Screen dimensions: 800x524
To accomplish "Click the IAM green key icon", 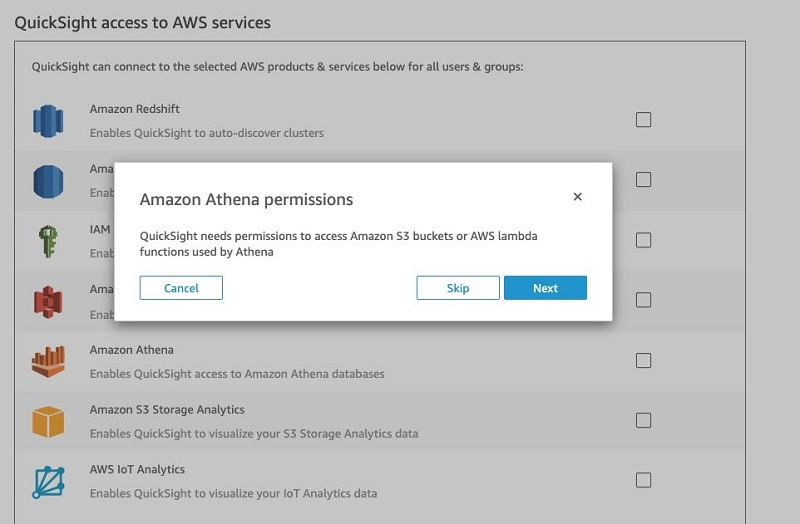I will pos(48,241).
